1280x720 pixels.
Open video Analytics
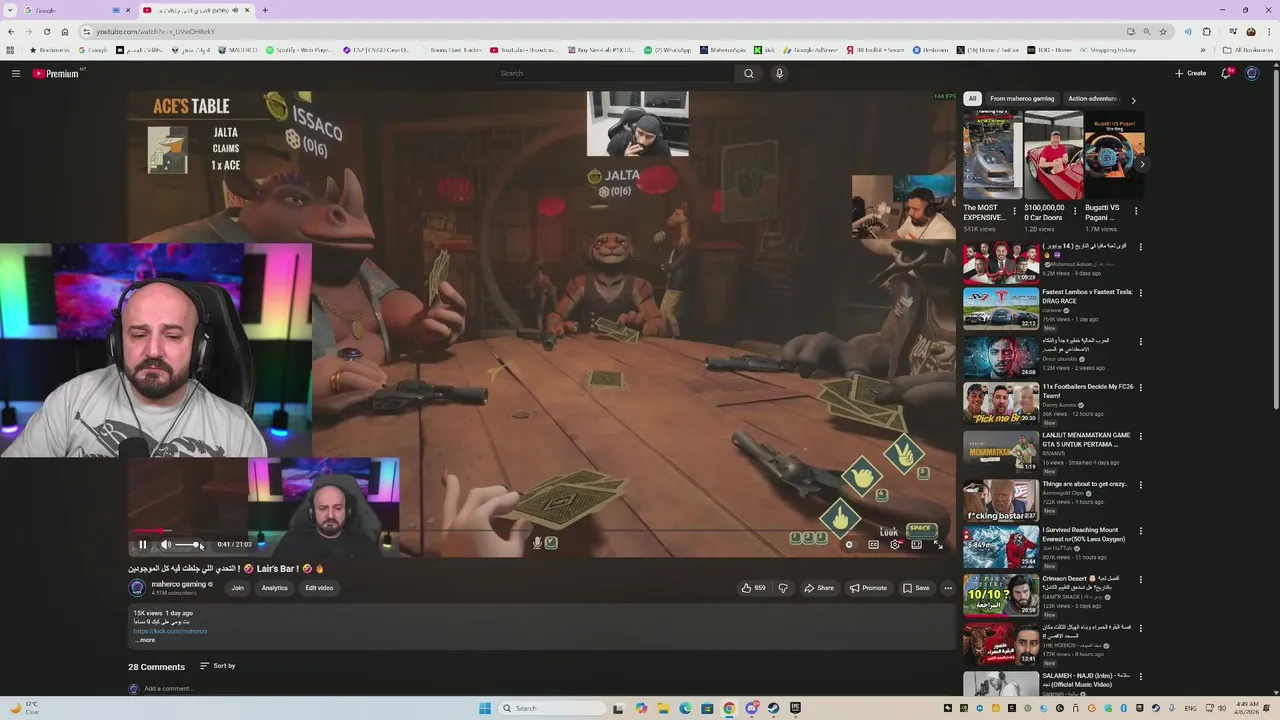(x=274, y=588)
